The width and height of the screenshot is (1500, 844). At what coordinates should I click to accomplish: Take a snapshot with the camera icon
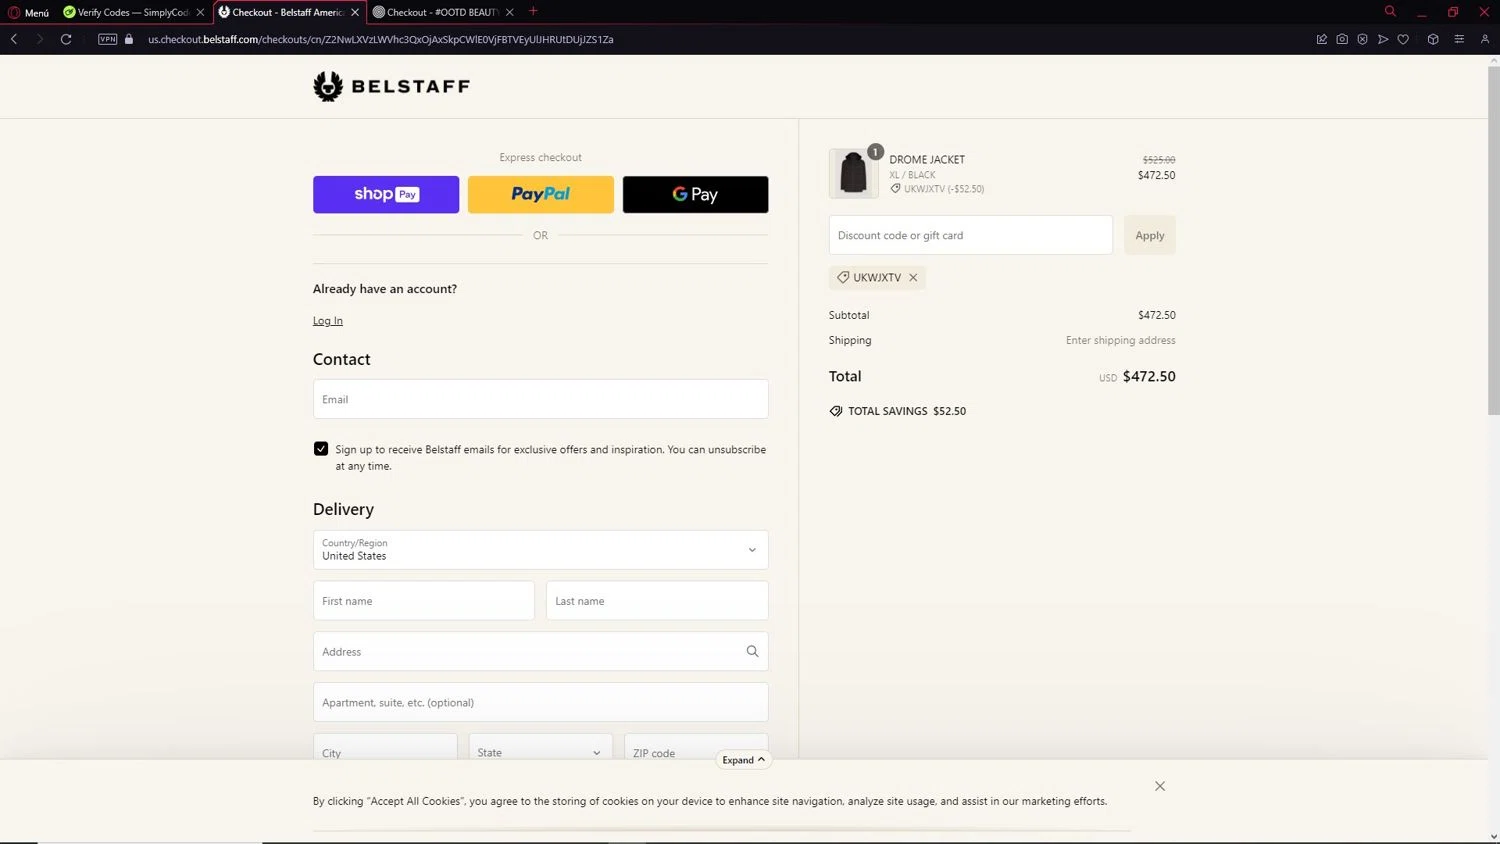click(x=1342, y=39)
